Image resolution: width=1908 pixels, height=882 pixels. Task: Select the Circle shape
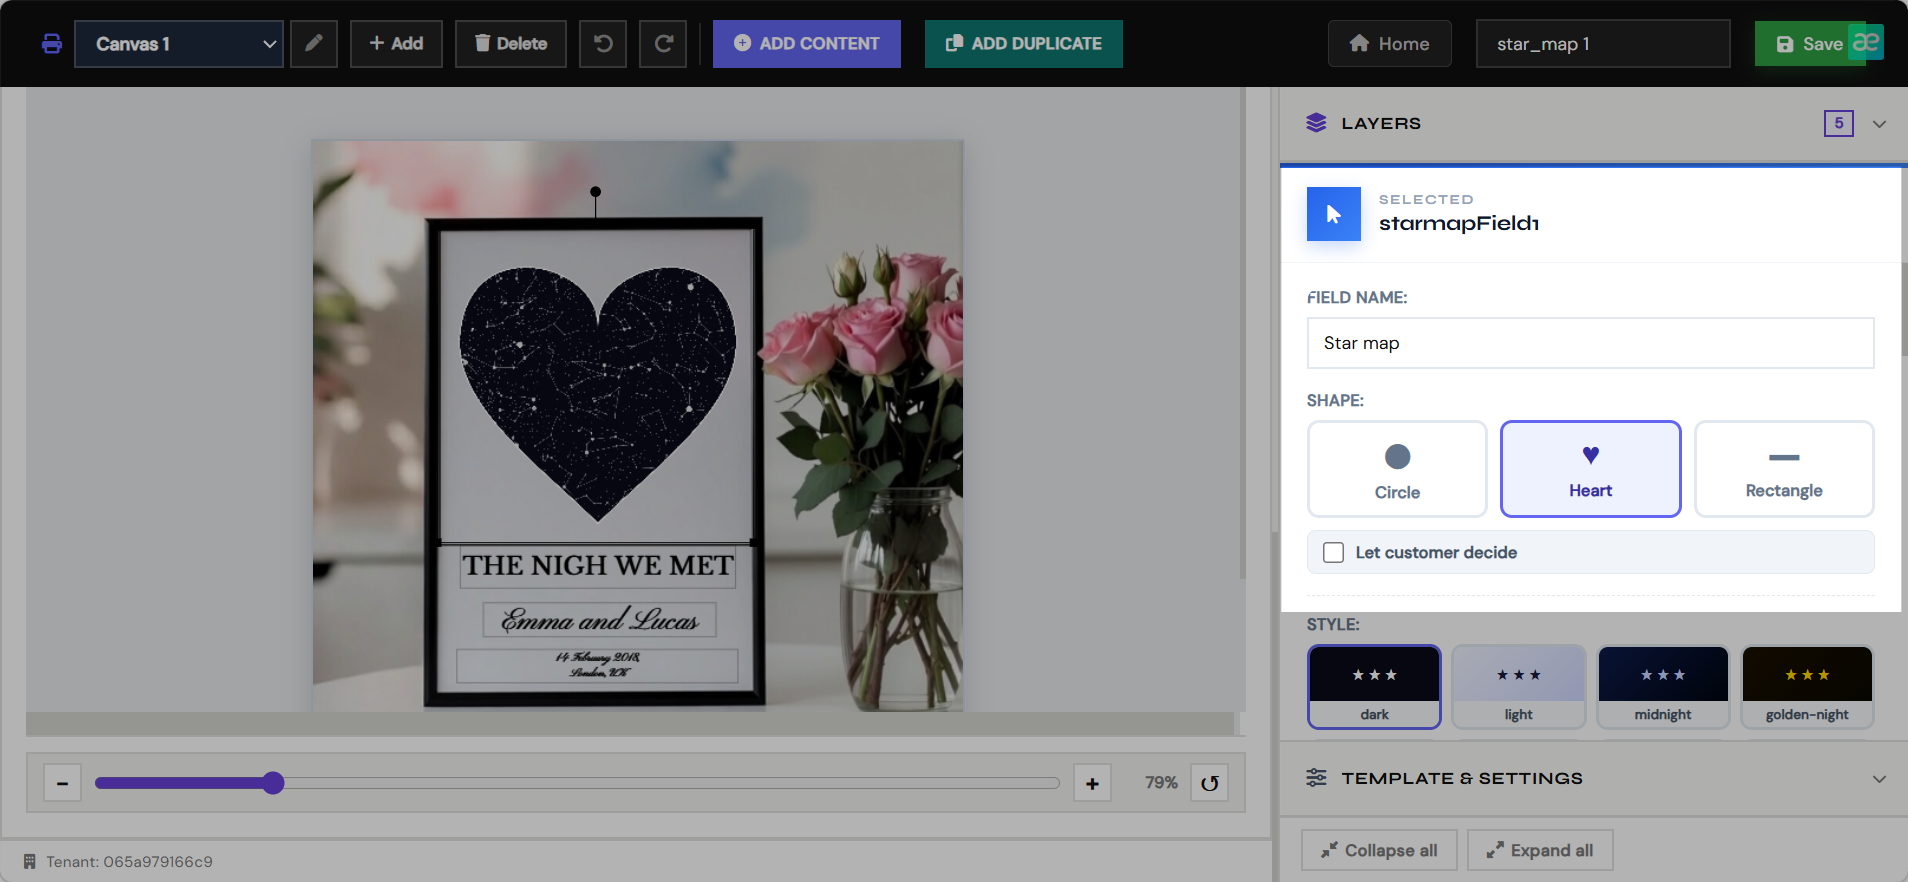tap(1397, 469)
